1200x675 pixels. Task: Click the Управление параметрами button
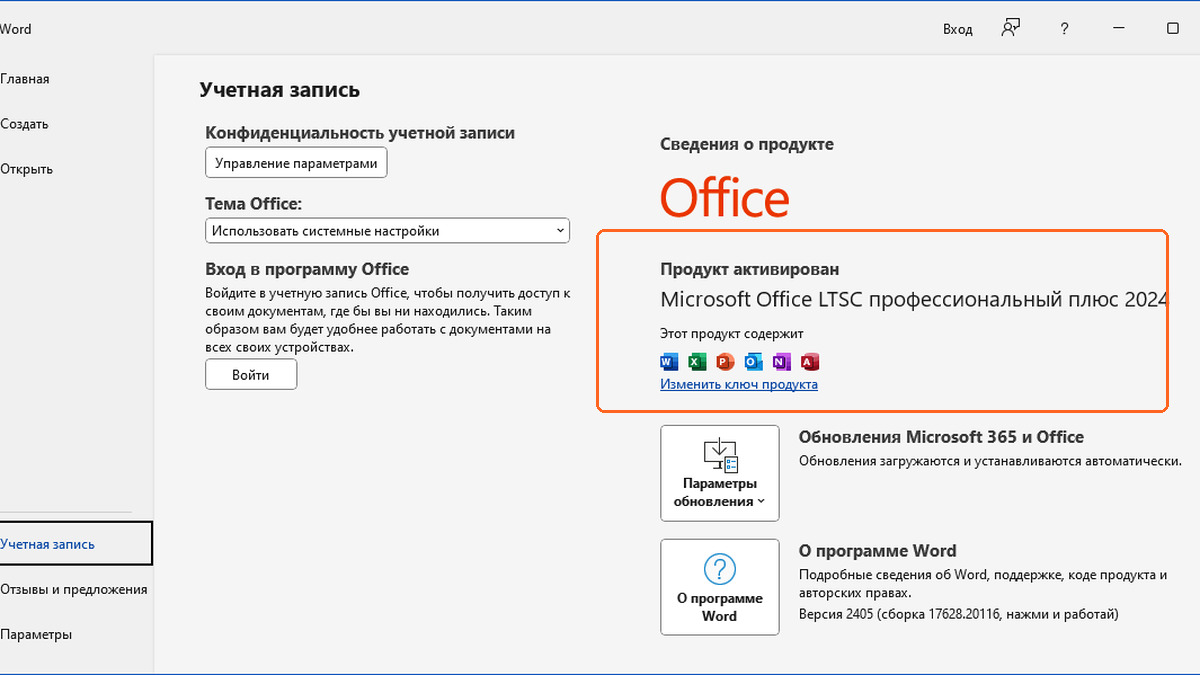pos(296,163)
